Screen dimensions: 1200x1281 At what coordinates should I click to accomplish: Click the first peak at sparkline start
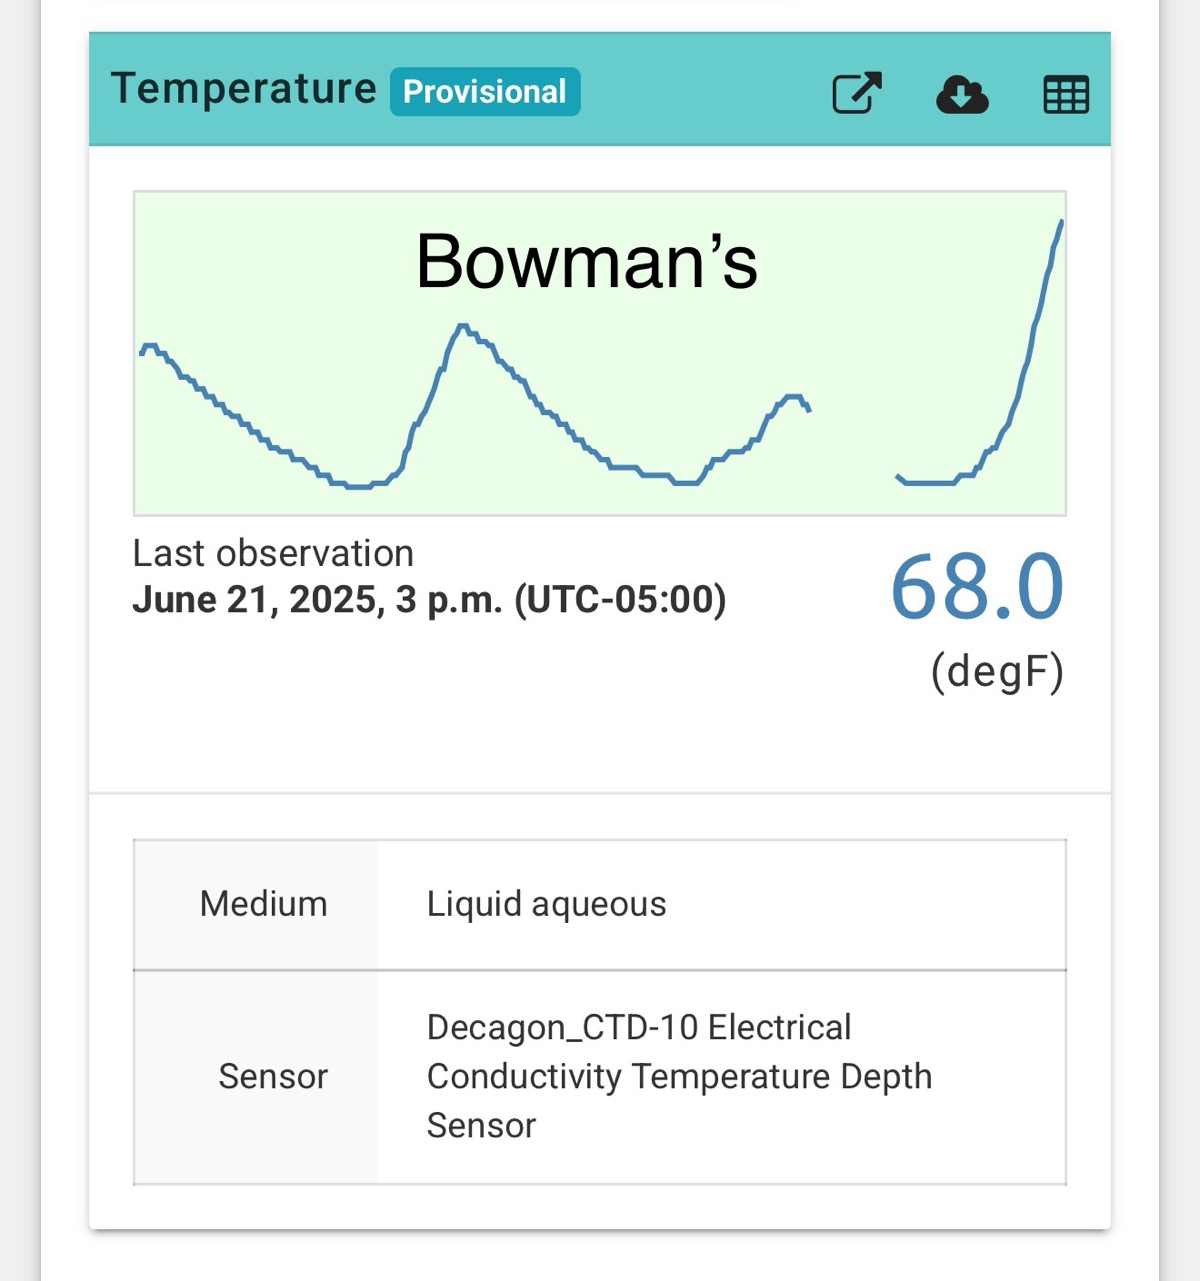[150, 348]
